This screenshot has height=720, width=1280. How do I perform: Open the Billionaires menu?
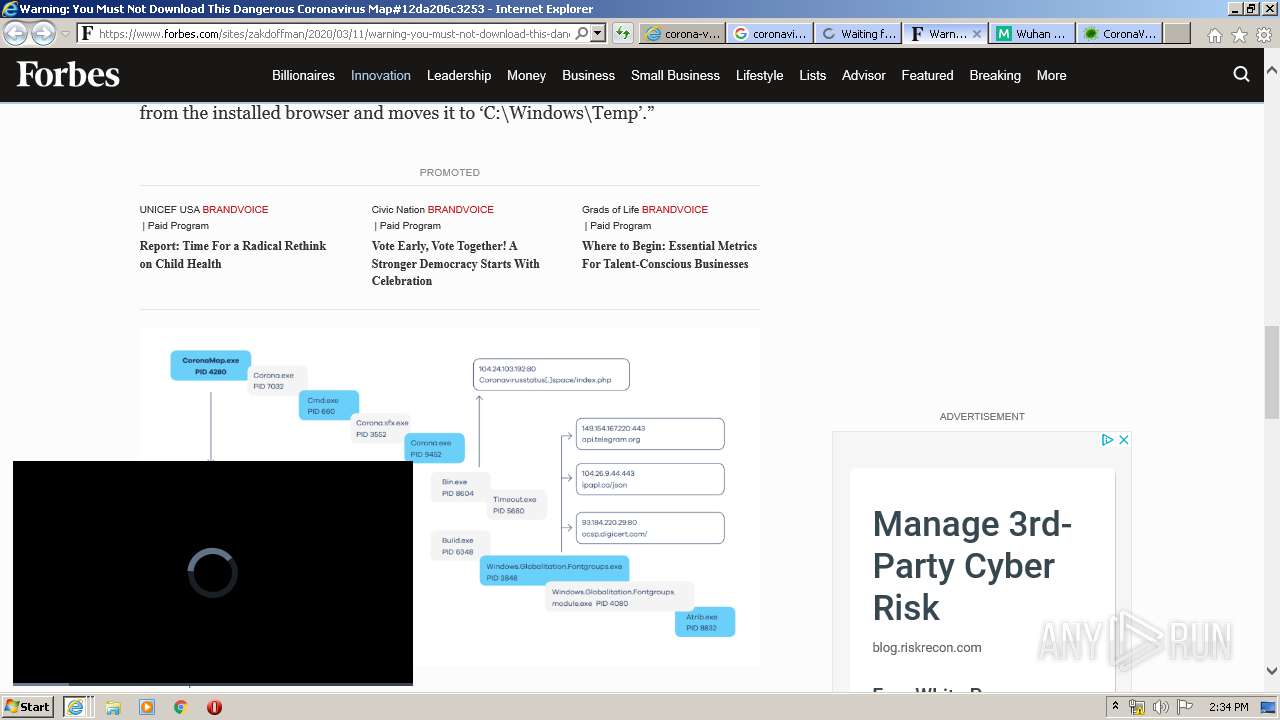(x=303, y=75)
